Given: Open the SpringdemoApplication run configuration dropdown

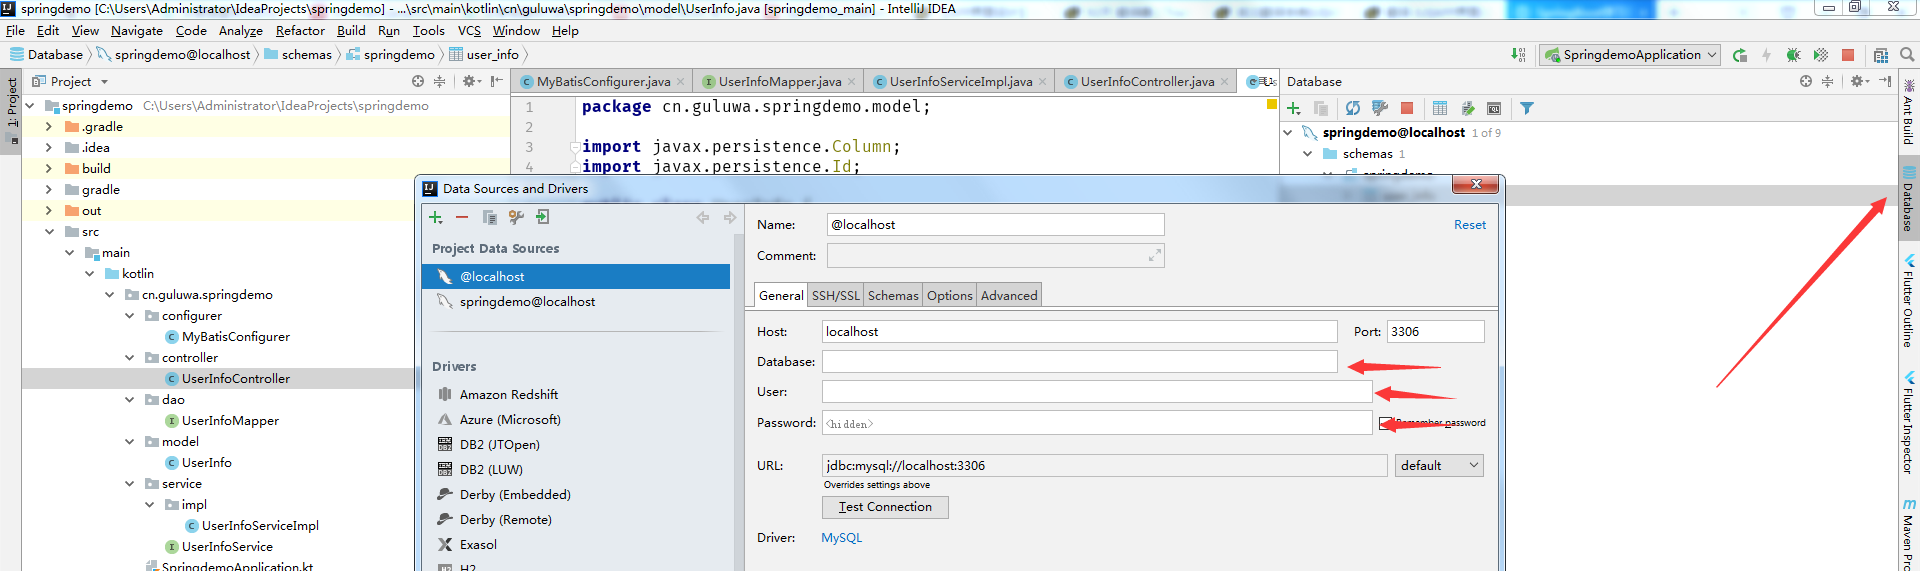Looking at the screenshot, I should [x=1630, y=55].
